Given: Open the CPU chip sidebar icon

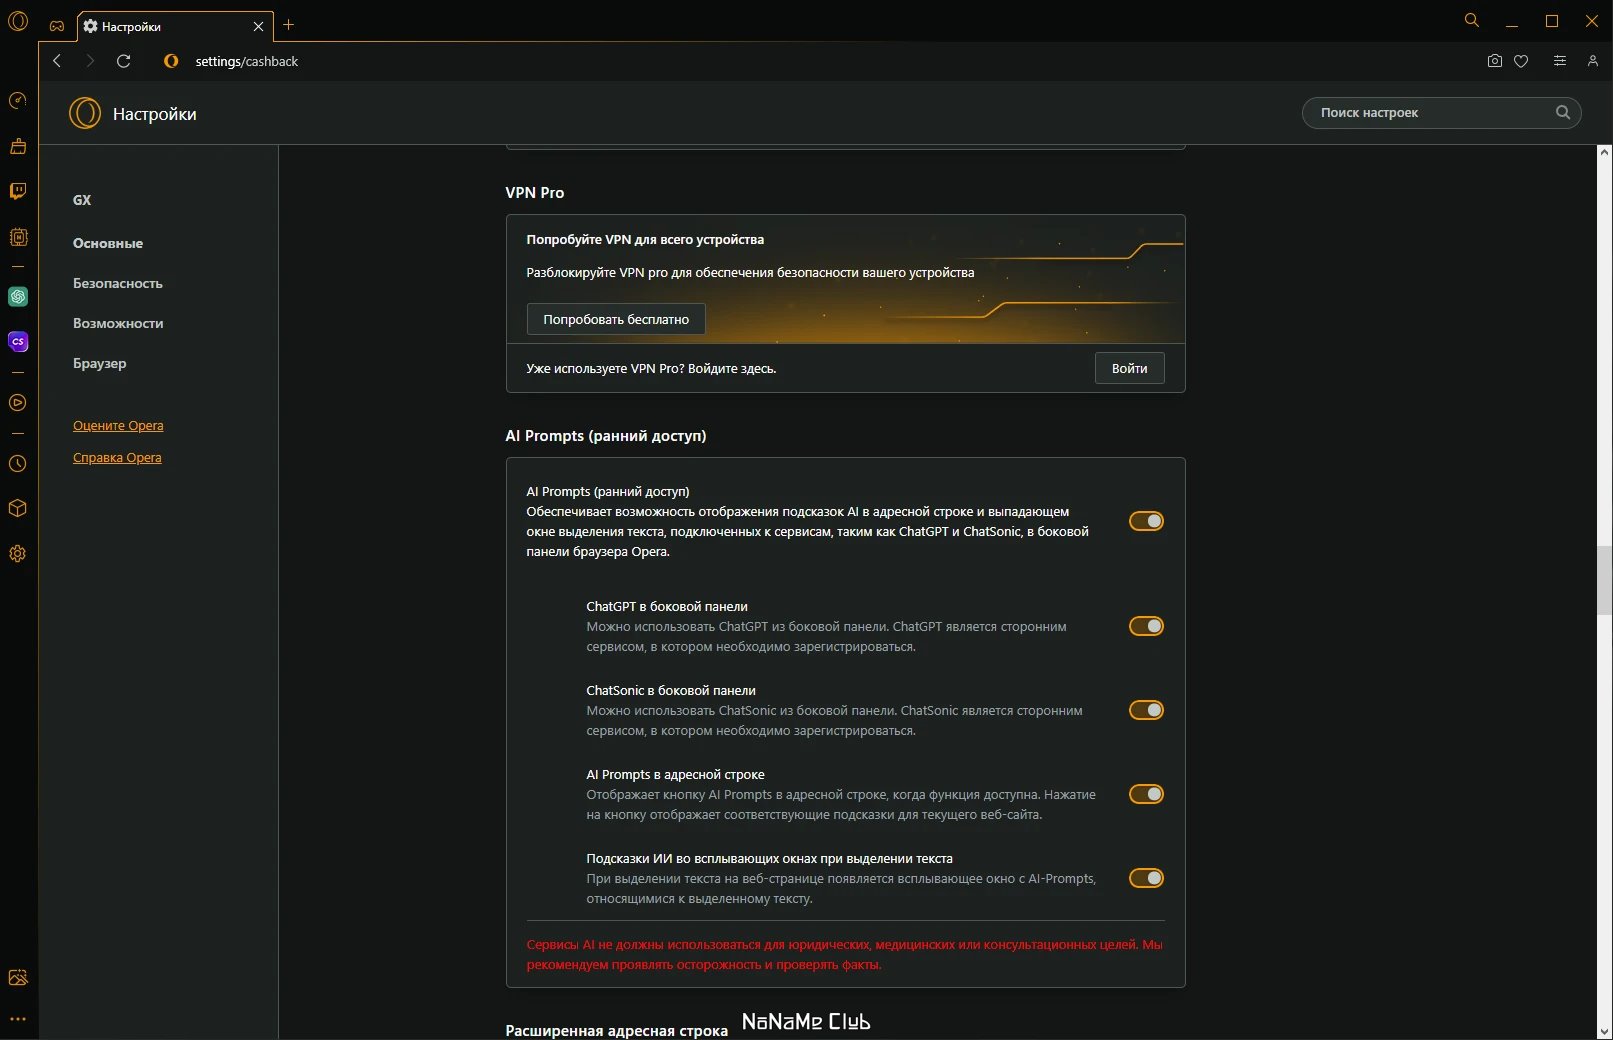Looking at the screenshot, I should tap(18, 237).
